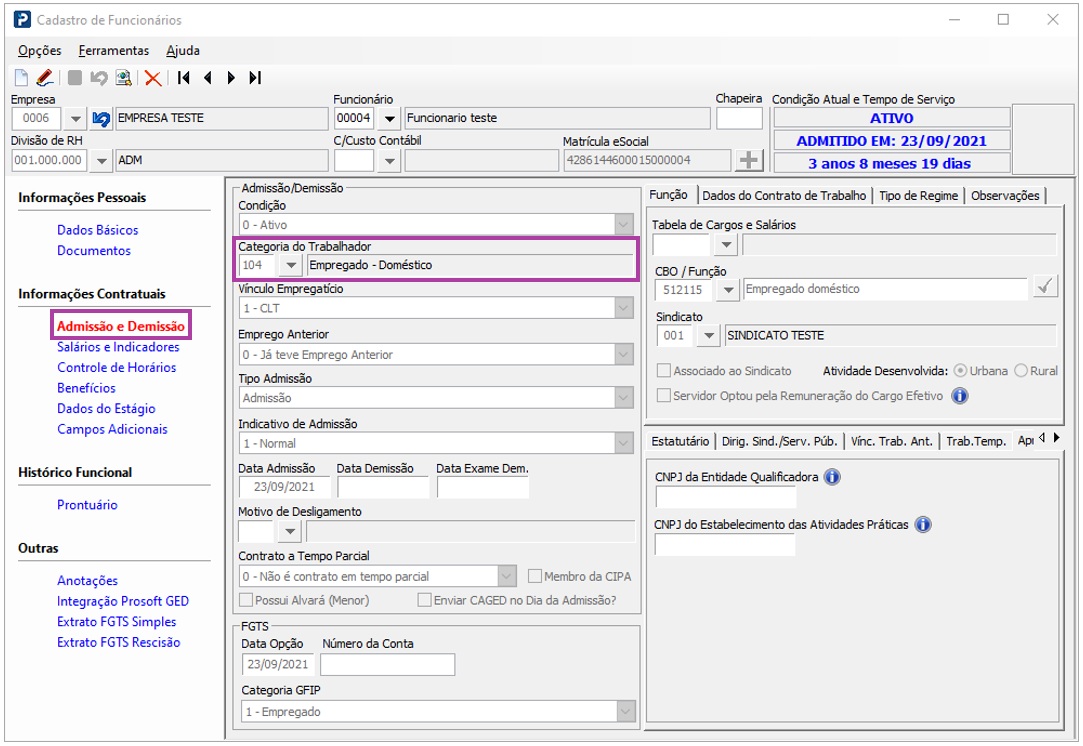
Task: Open Salários e Indicadores link
Action: pyautogui.click(x=118, y=347)
